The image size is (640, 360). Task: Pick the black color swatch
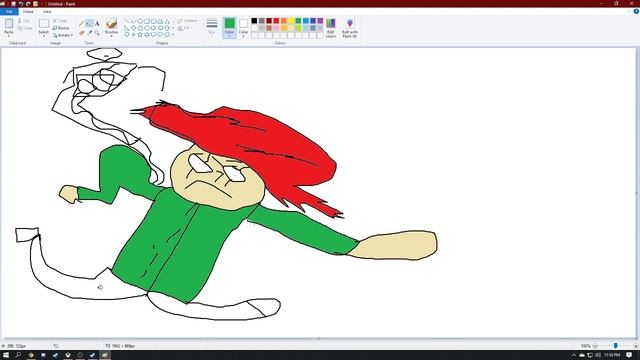pyautogui.click(x=254, y=20)
